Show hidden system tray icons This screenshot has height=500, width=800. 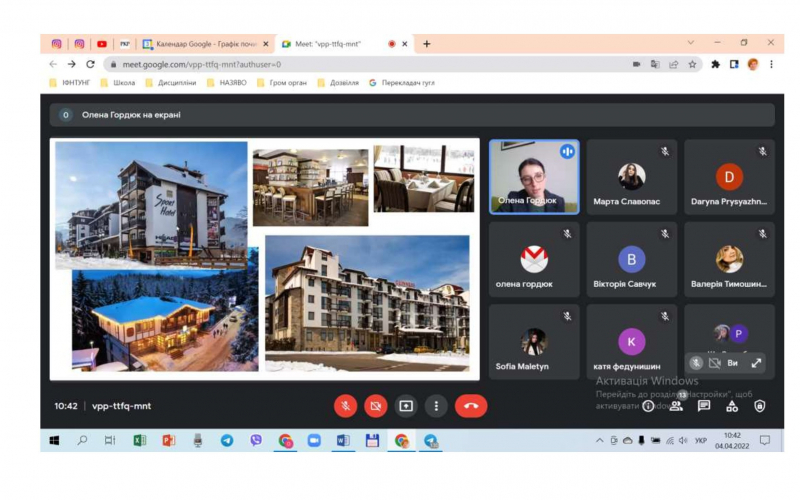[x=599, y=440]
